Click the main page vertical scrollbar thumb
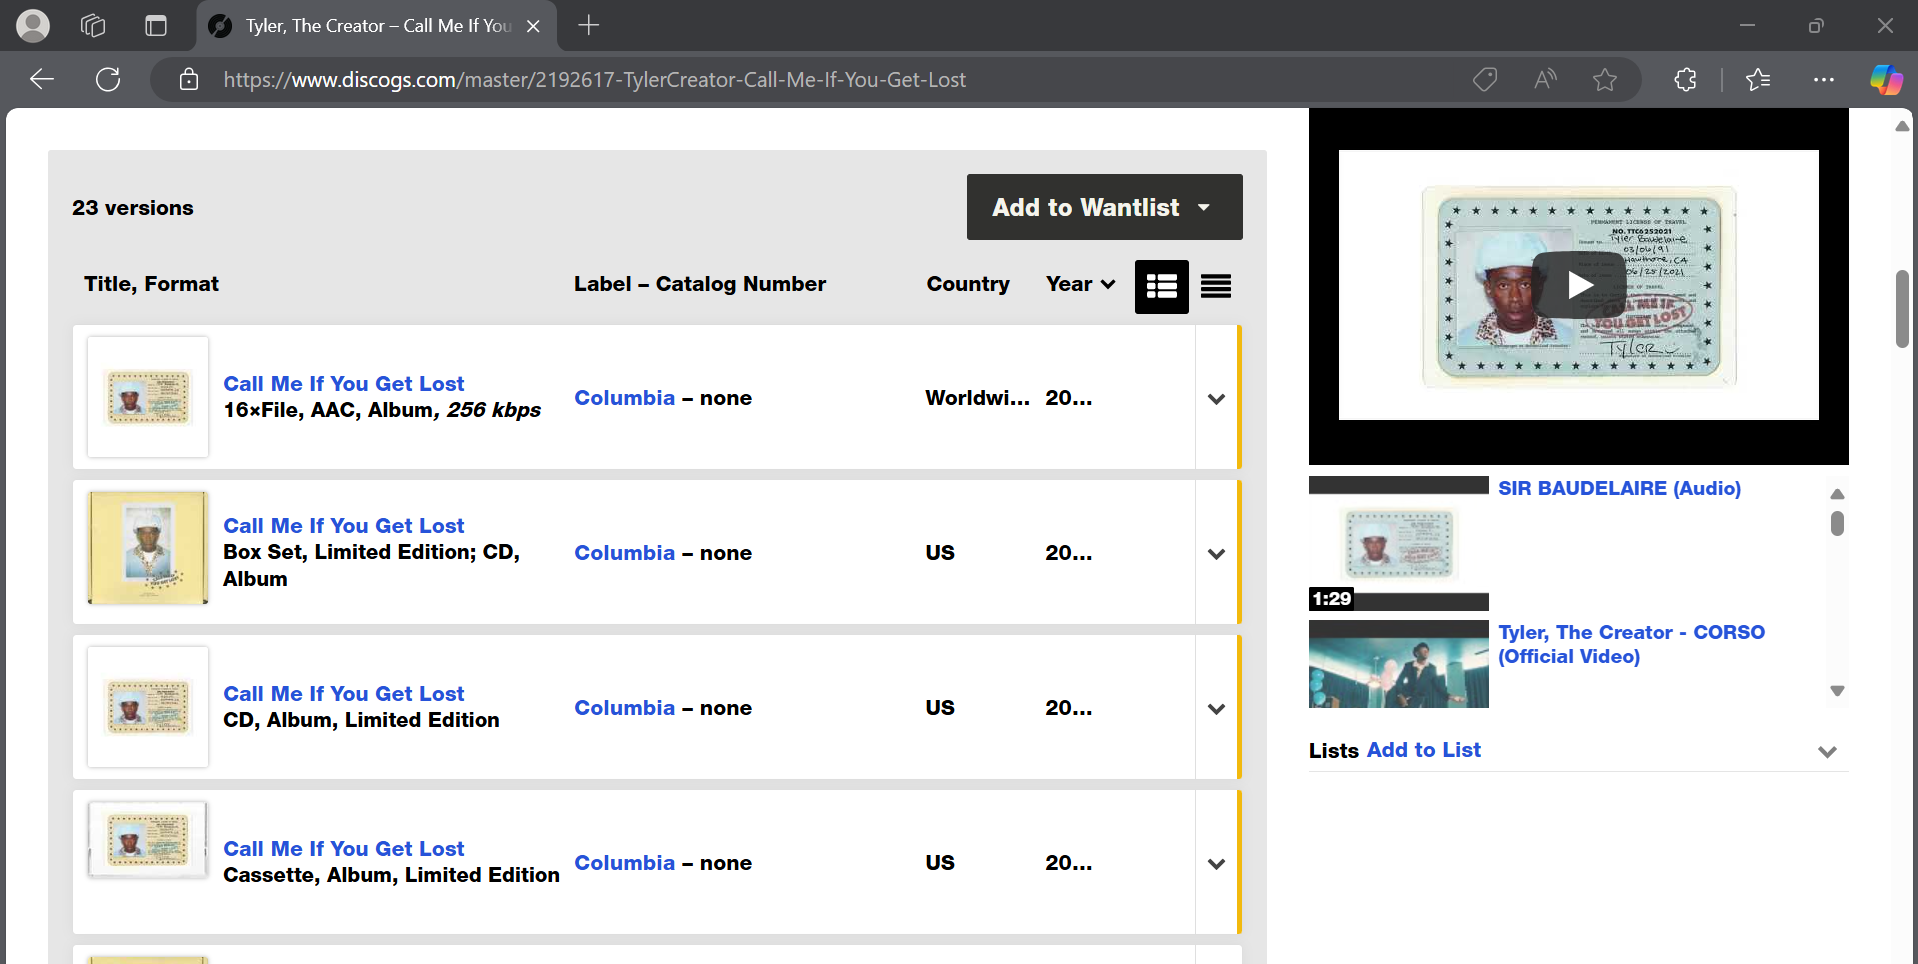Image resolution: width=1918 pixels, height=964 pixels. coord(1902,309)
